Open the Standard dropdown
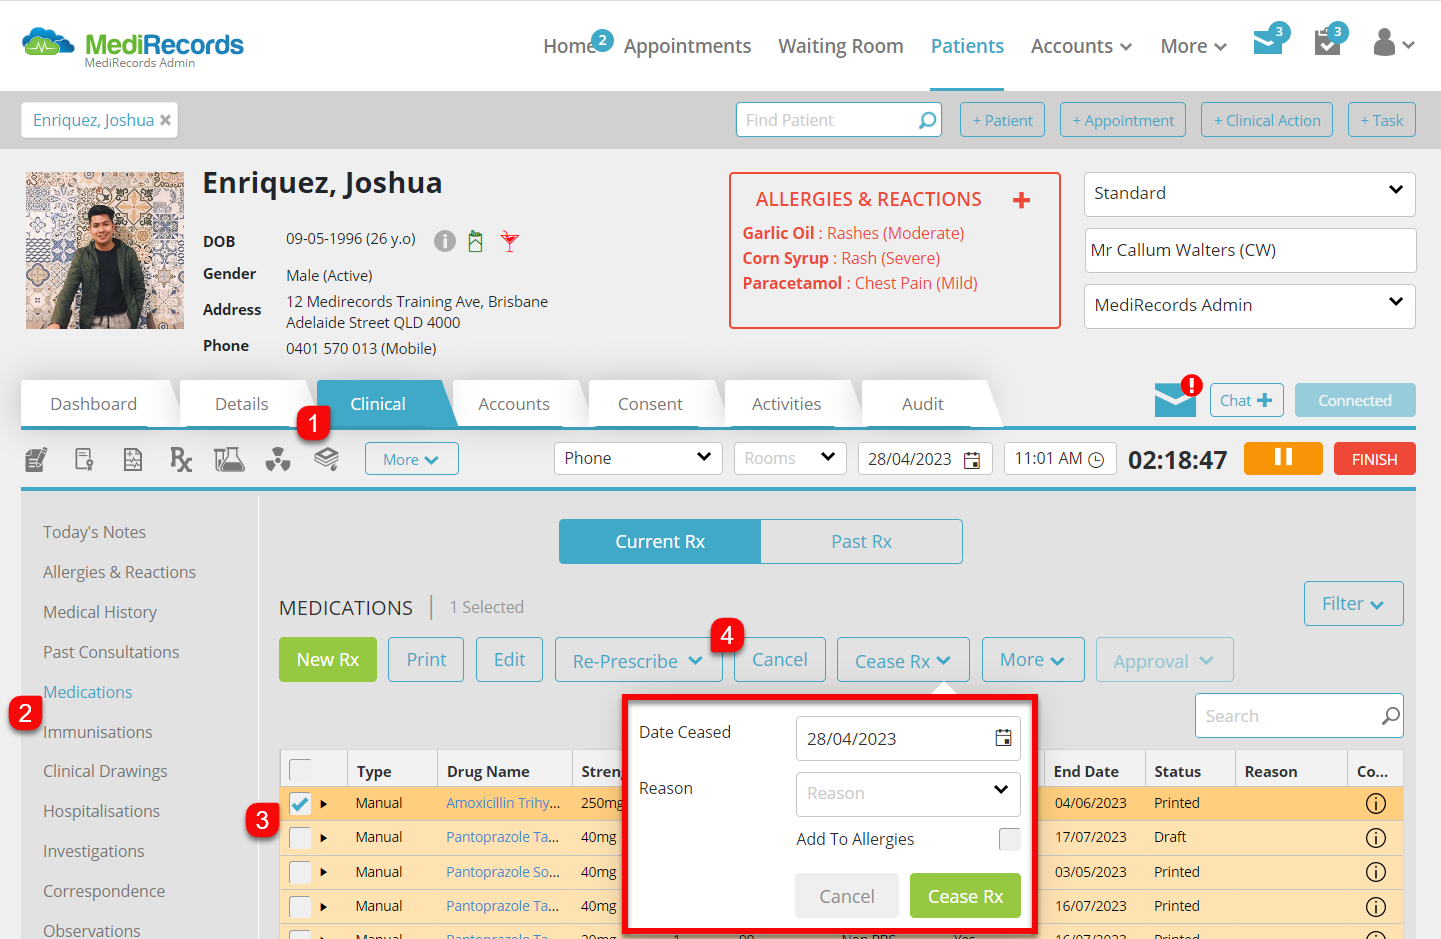 pos(1250,194)
